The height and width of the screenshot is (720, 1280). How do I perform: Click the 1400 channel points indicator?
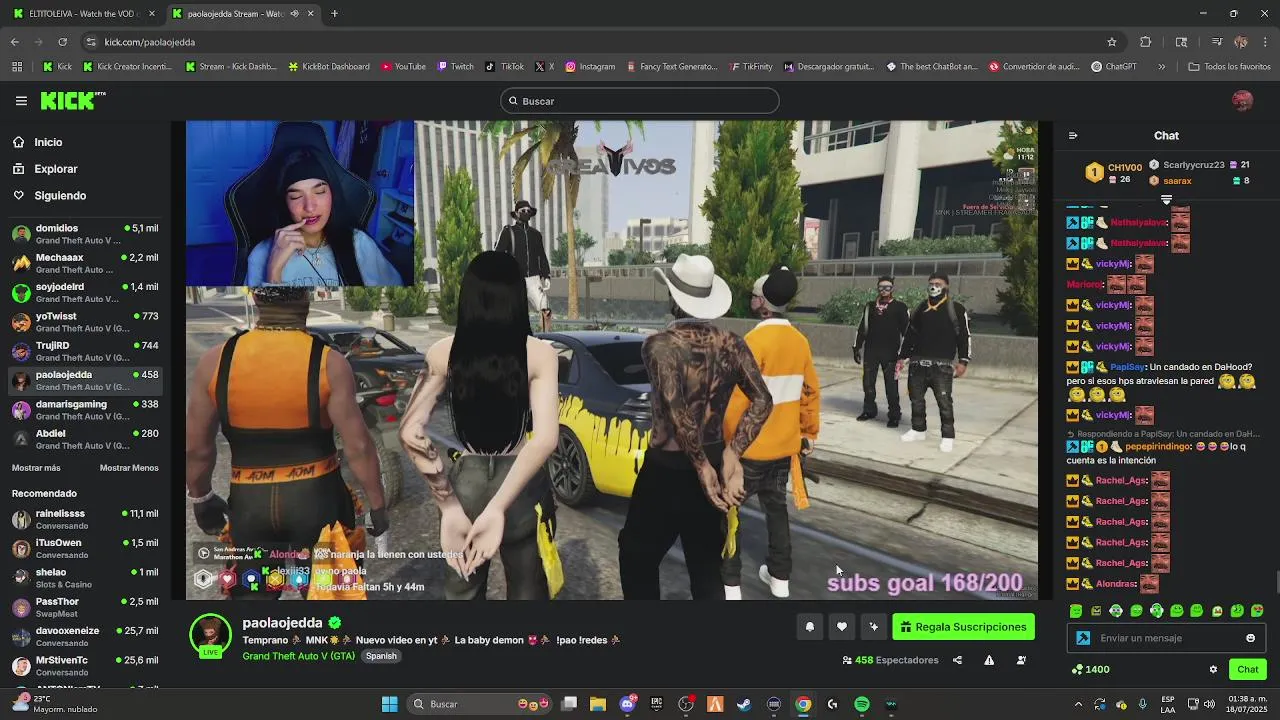coord(1090,669)
